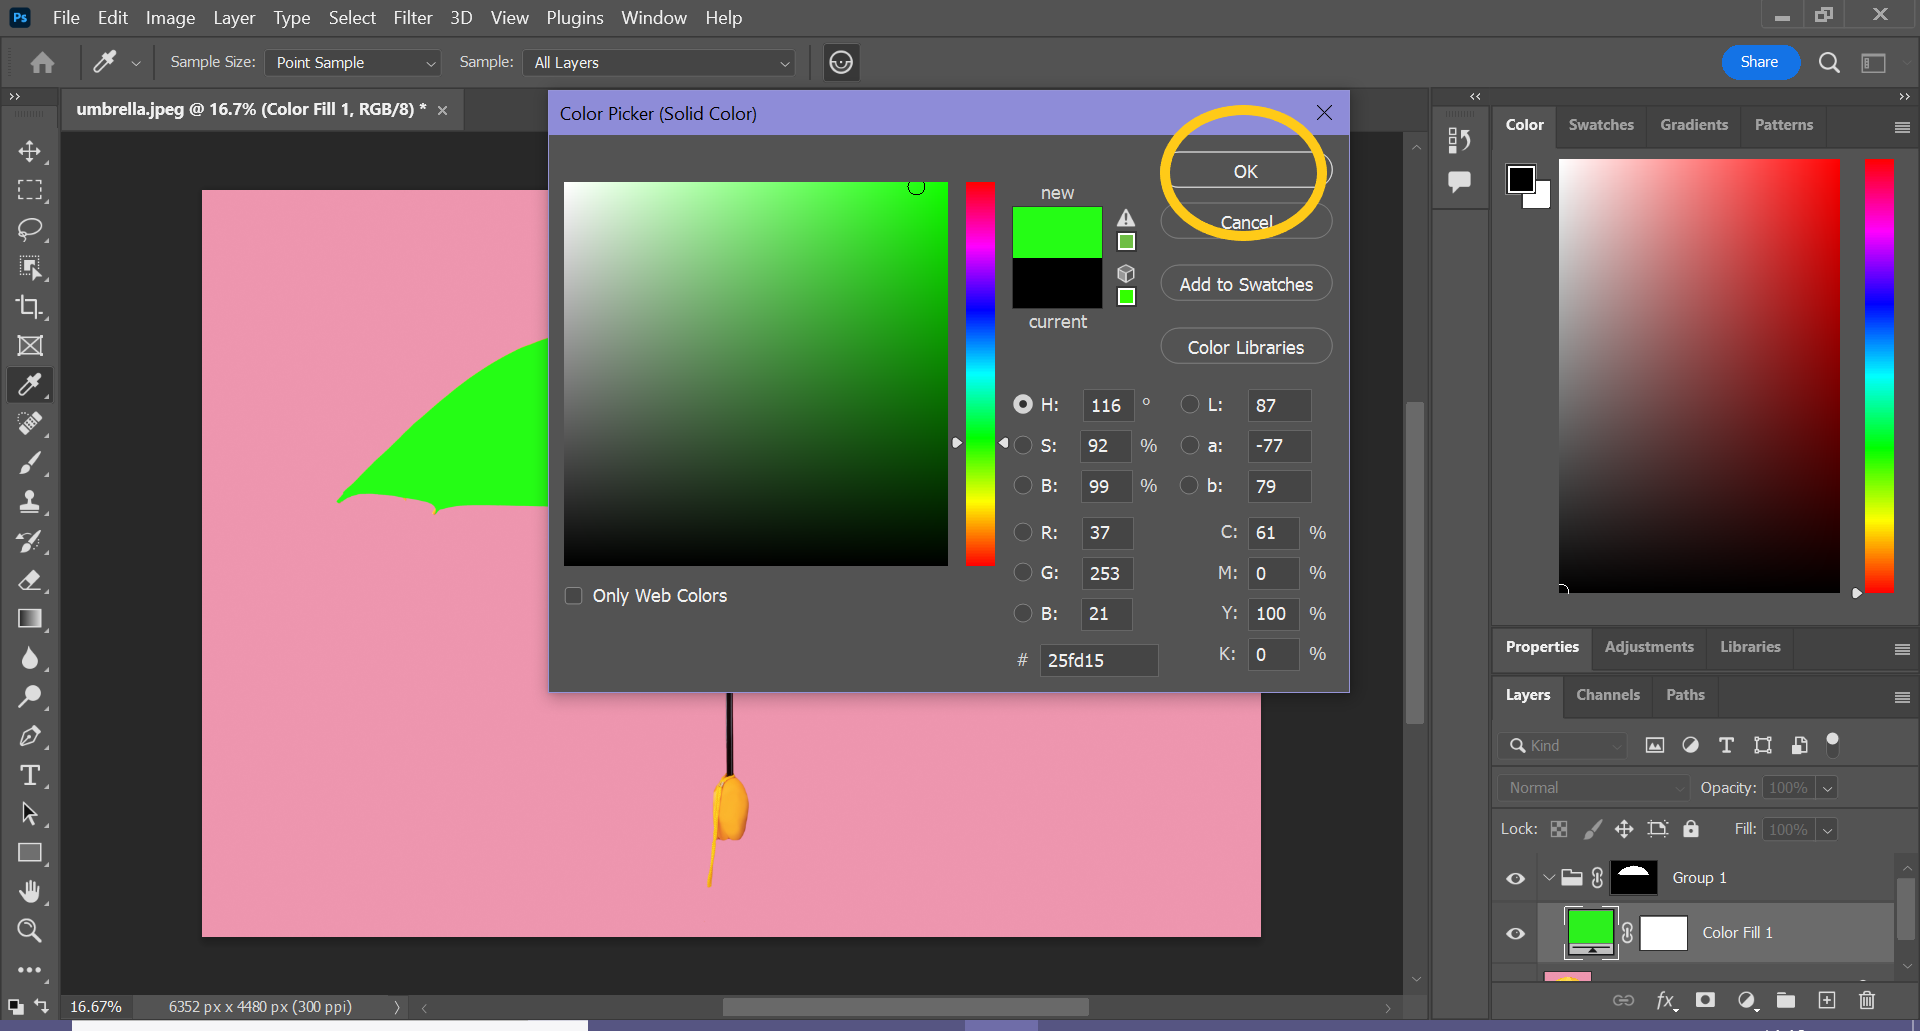Close the umbrella.jpeg document tab
The width and height of the screenshot is (1920, 1031).
(x=442, y=110)
